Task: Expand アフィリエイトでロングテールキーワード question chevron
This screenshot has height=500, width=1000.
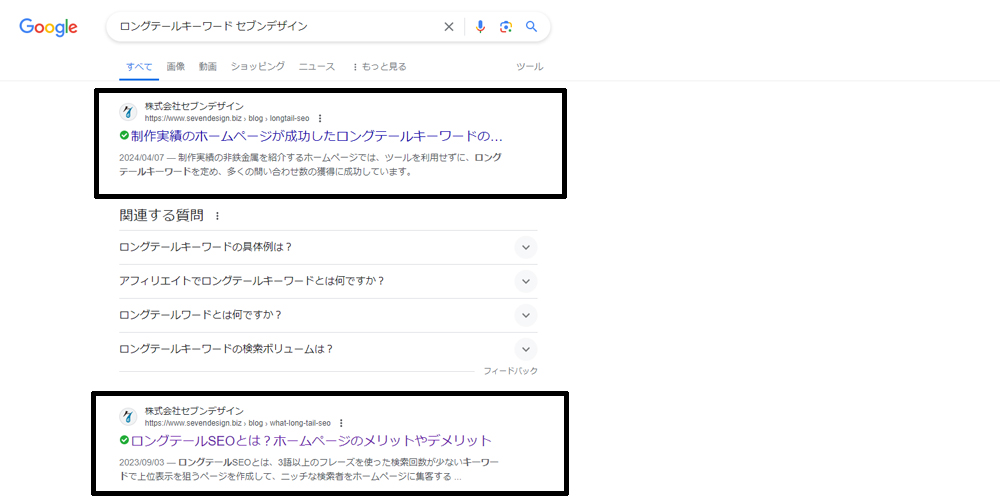Action: (x=526, y=281)
